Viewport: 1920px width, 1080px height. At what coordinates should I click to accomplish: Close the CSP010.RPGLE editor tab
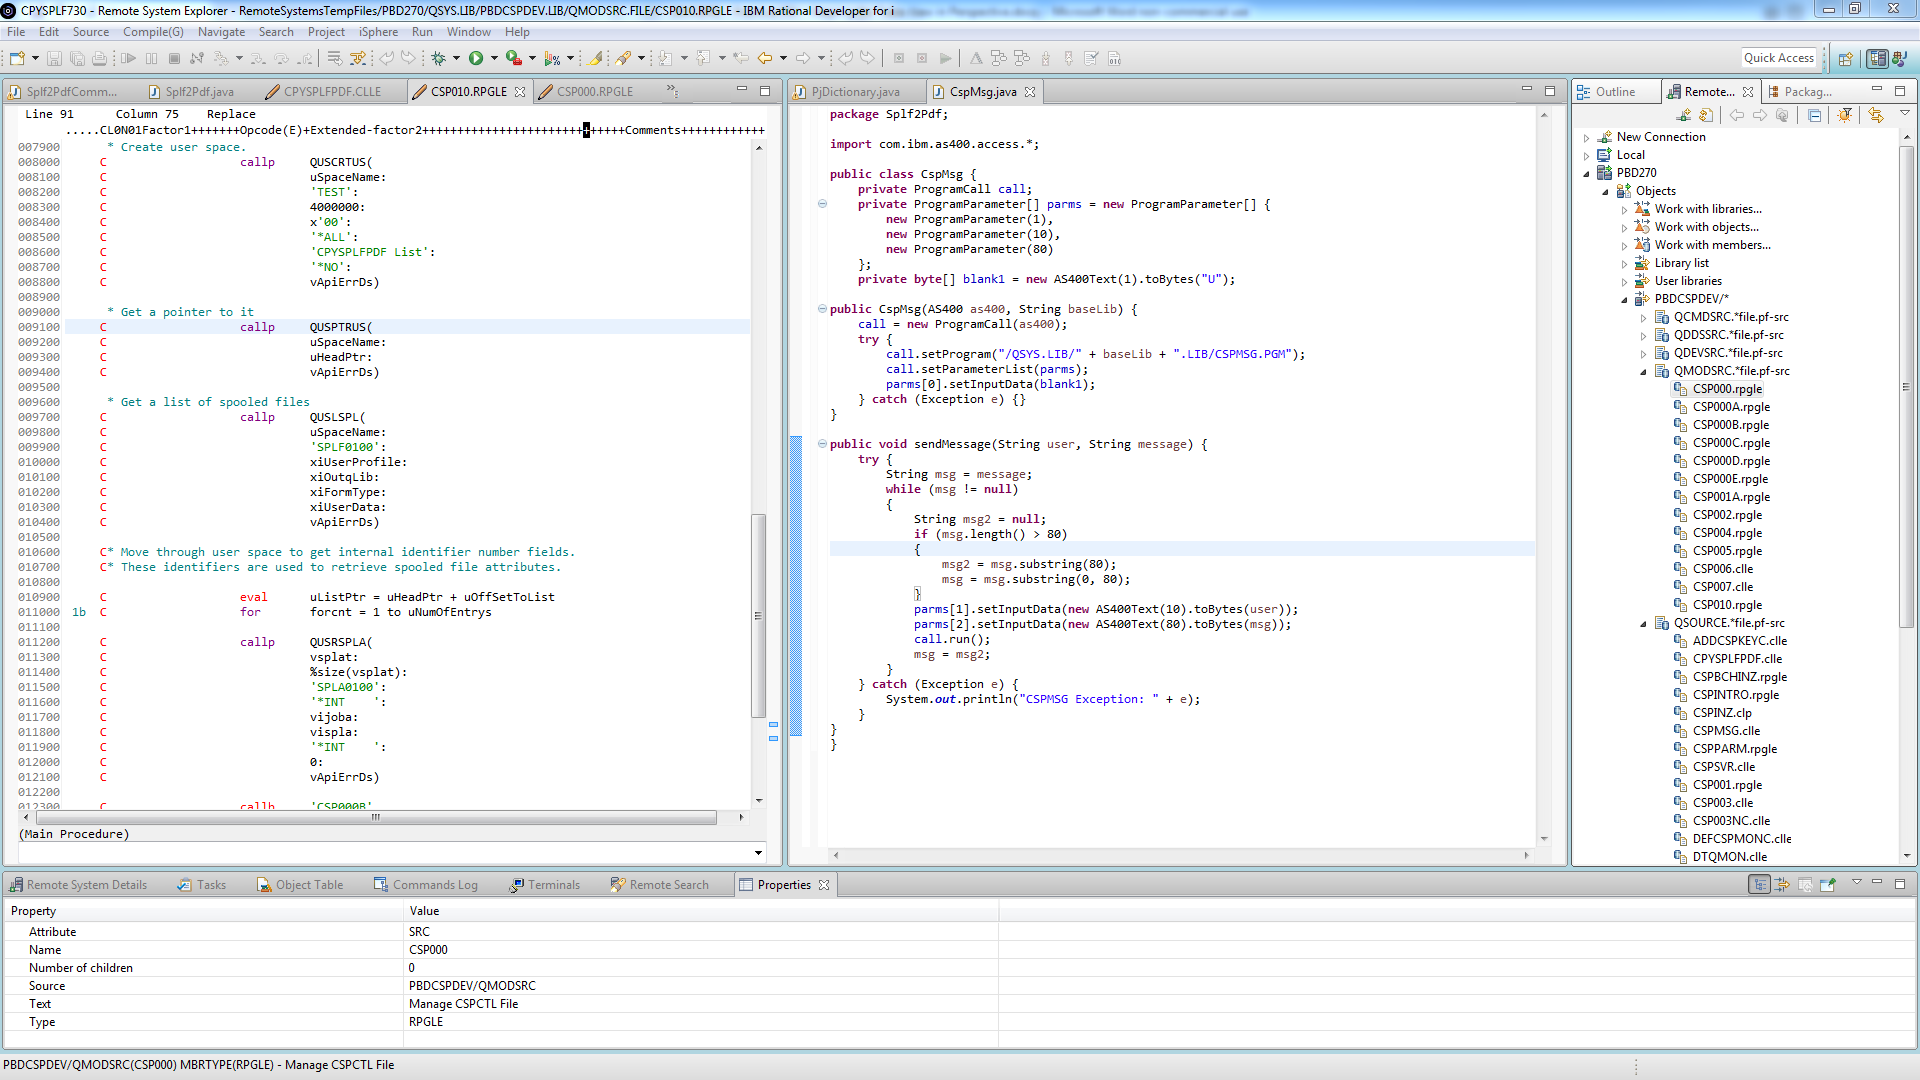520,91
